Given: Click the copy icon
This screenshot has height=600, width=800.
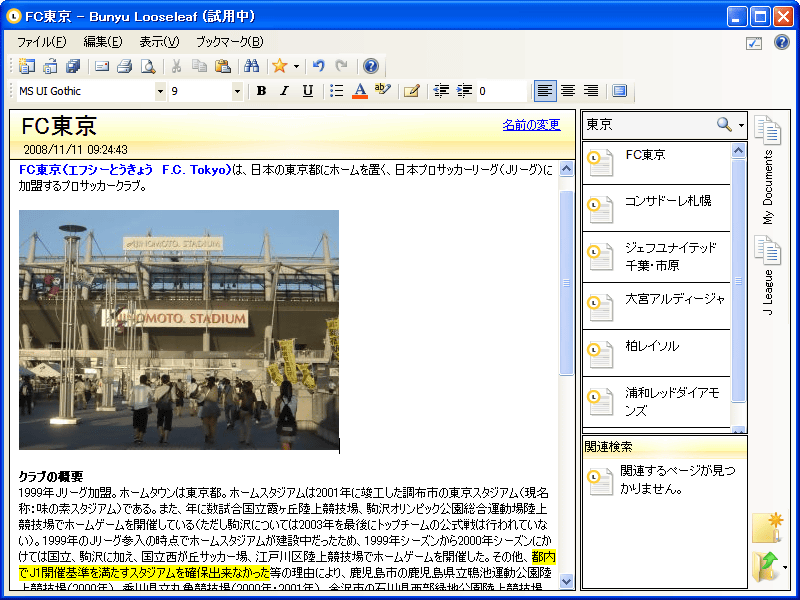Looking at the screenshot, I should coord(199,66).
